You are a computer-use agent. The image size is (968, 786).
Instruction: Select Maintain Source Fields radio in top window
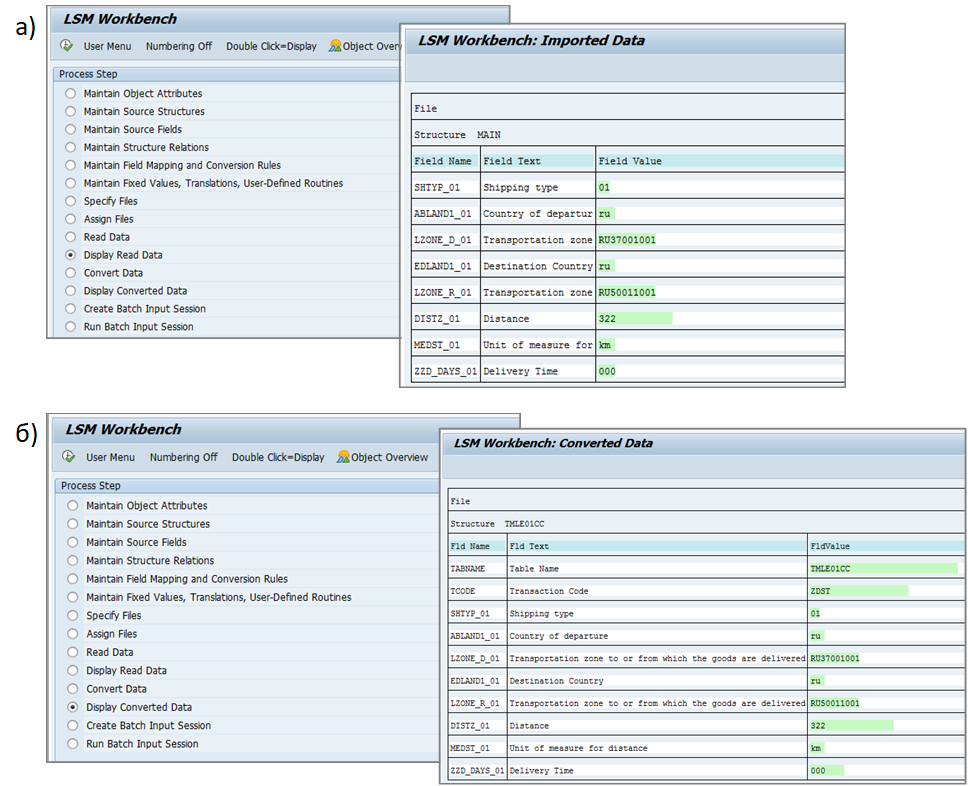(70, 129)
